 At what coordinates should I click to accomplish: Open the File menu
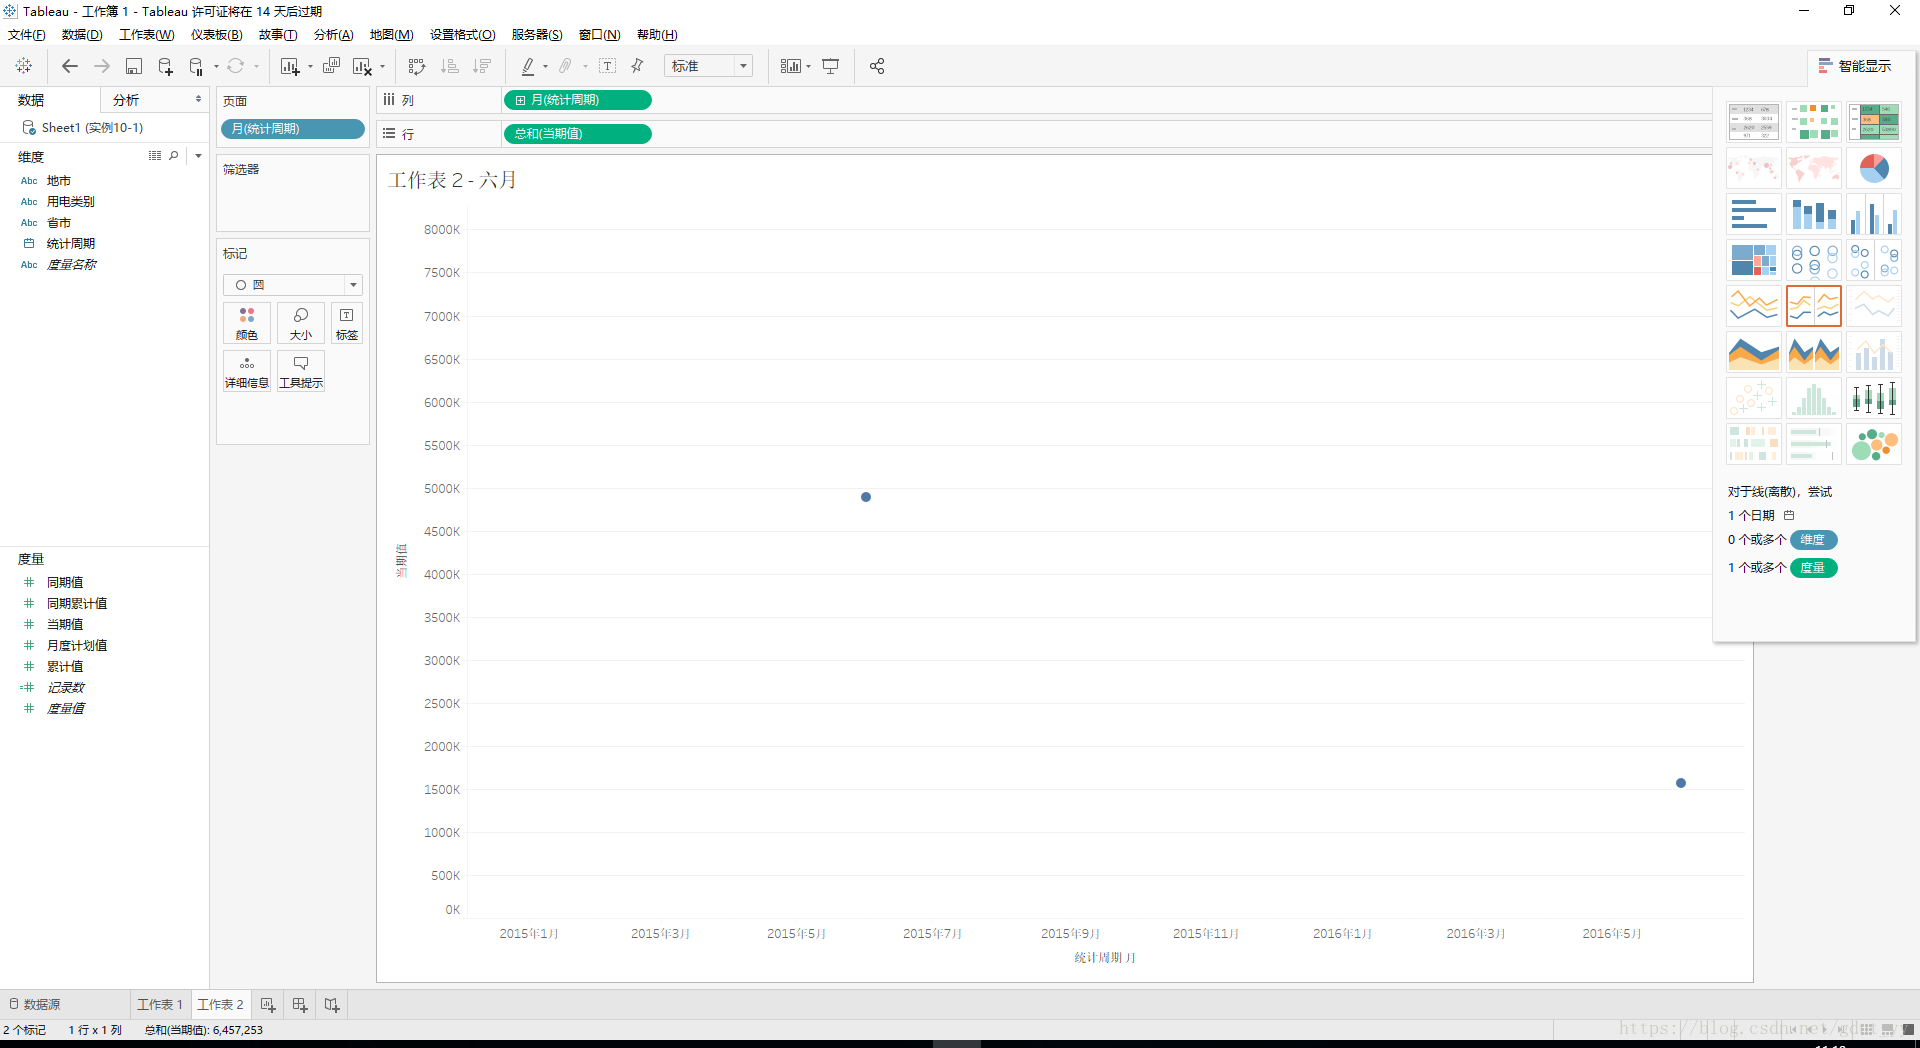coord(27,35)
